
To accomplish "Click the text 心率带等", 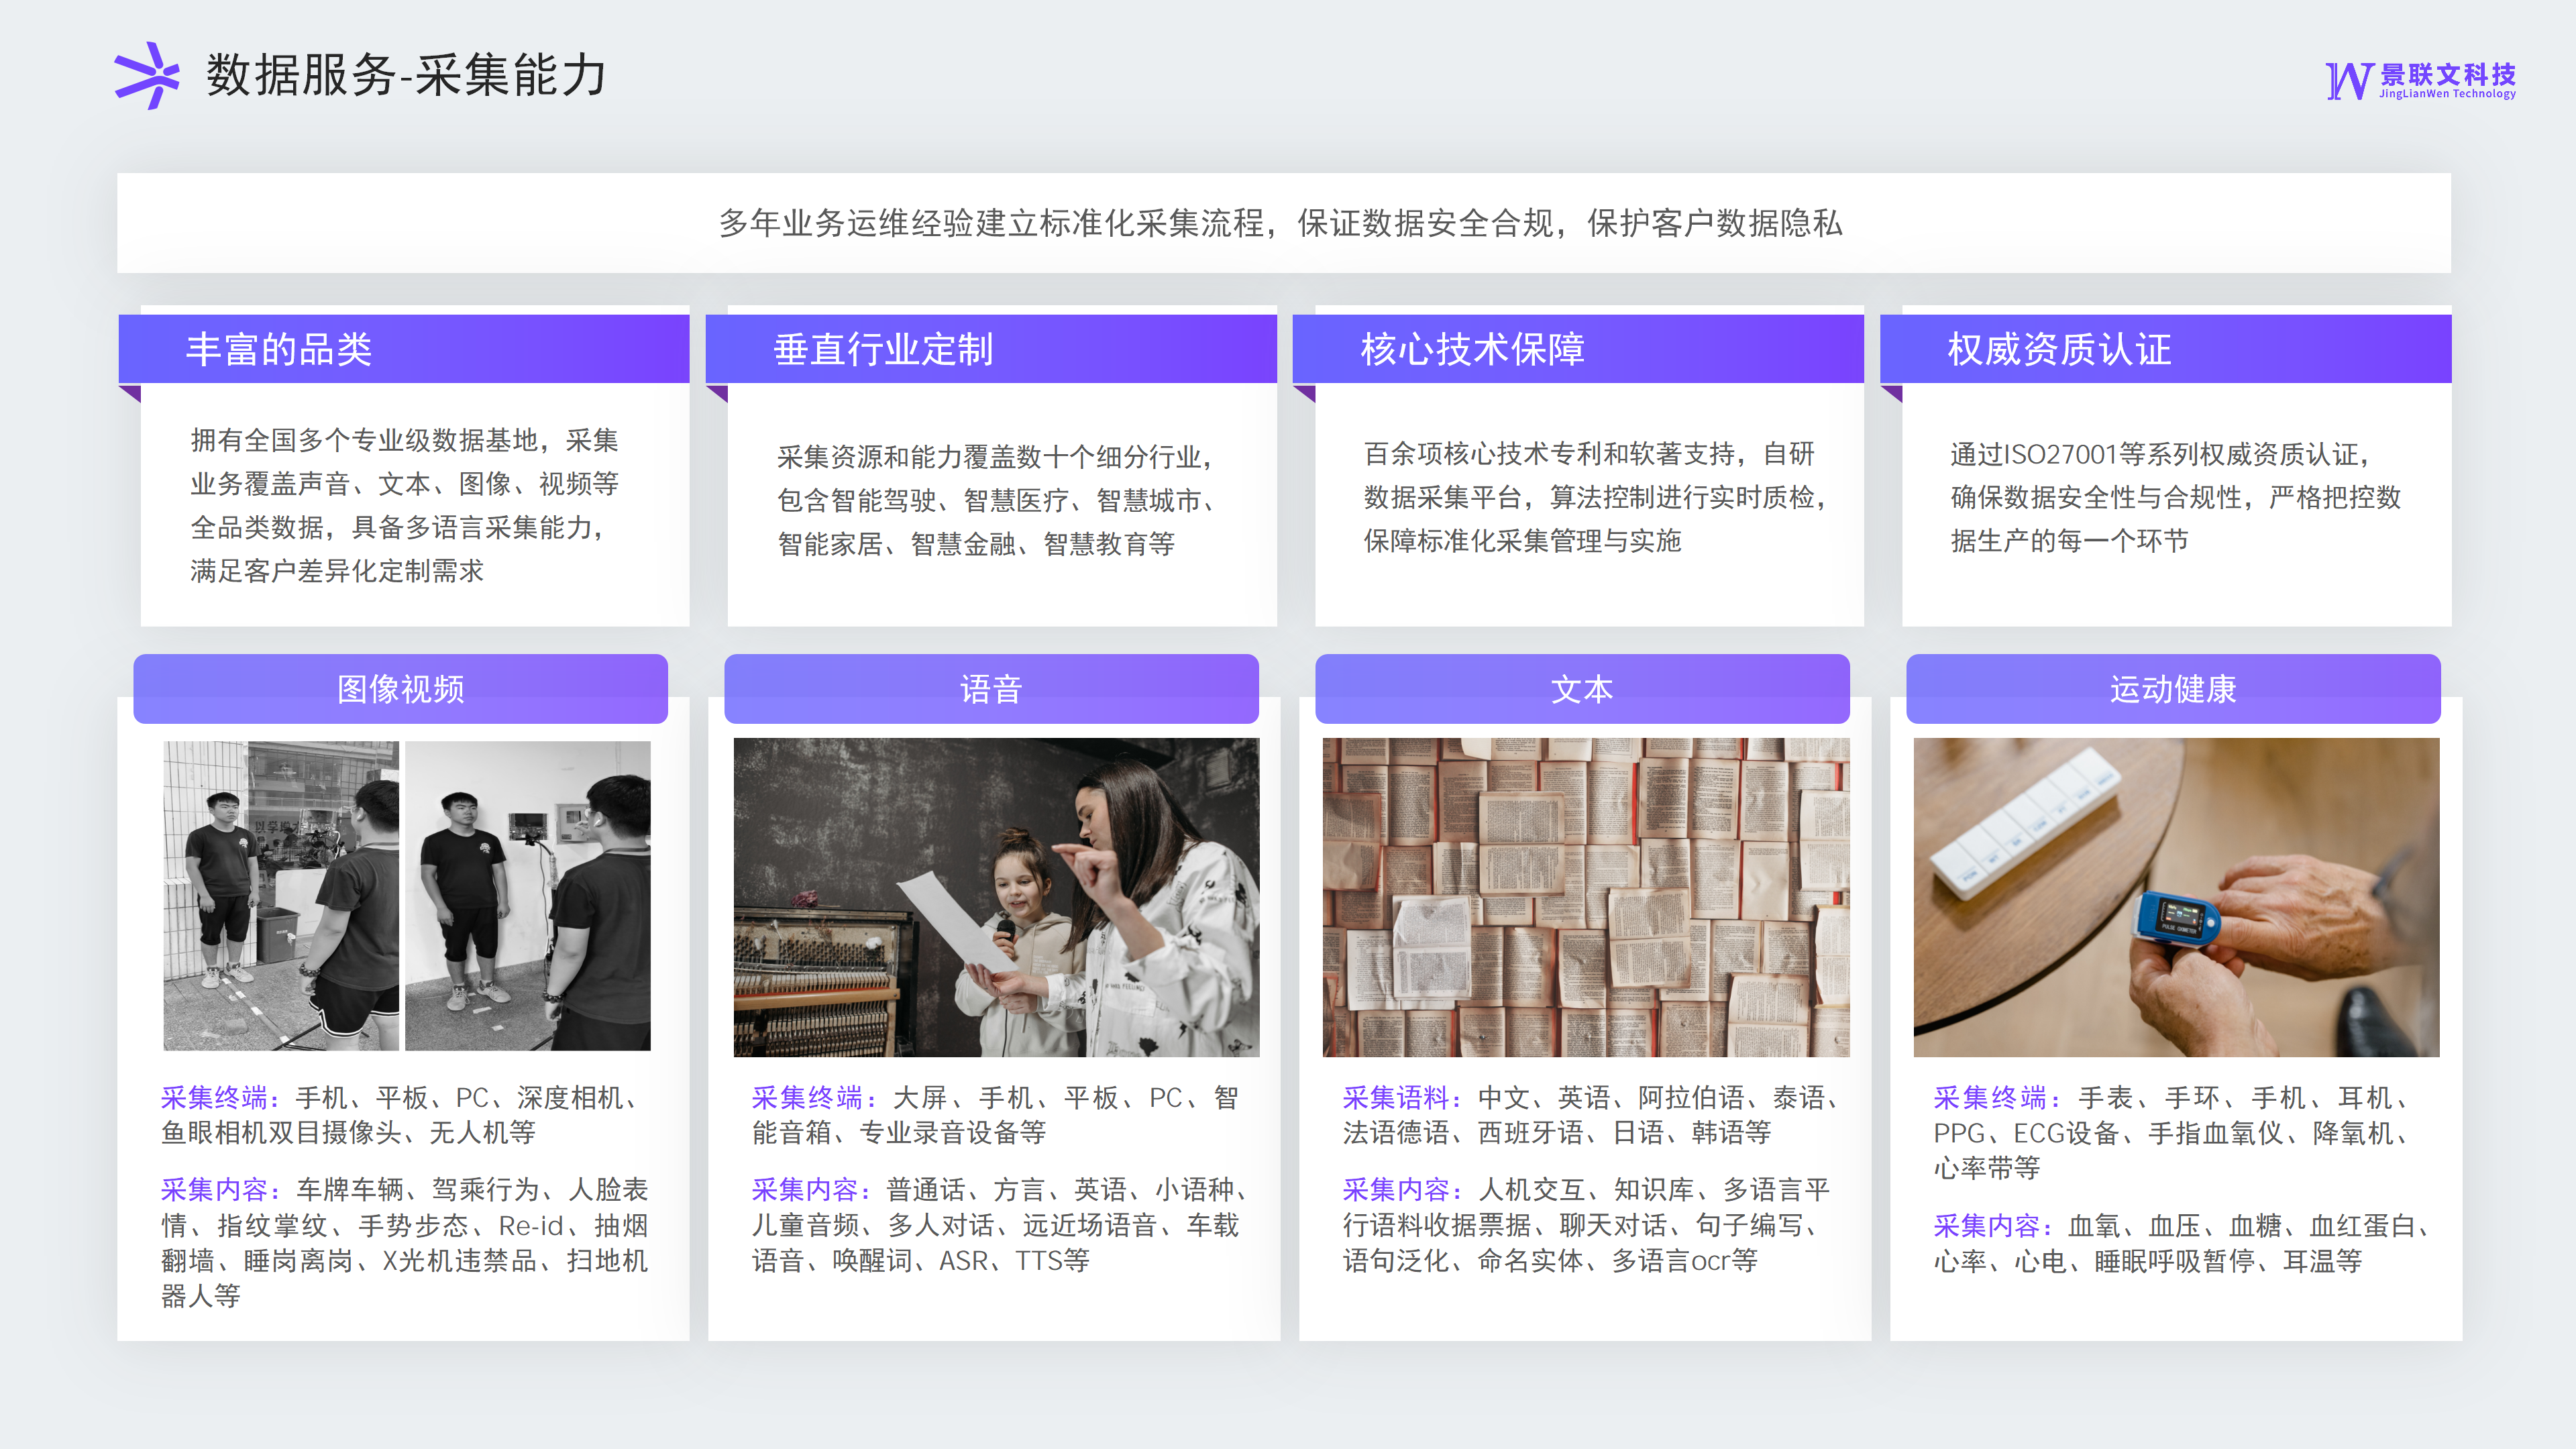I will (x=1987, y=1168).
